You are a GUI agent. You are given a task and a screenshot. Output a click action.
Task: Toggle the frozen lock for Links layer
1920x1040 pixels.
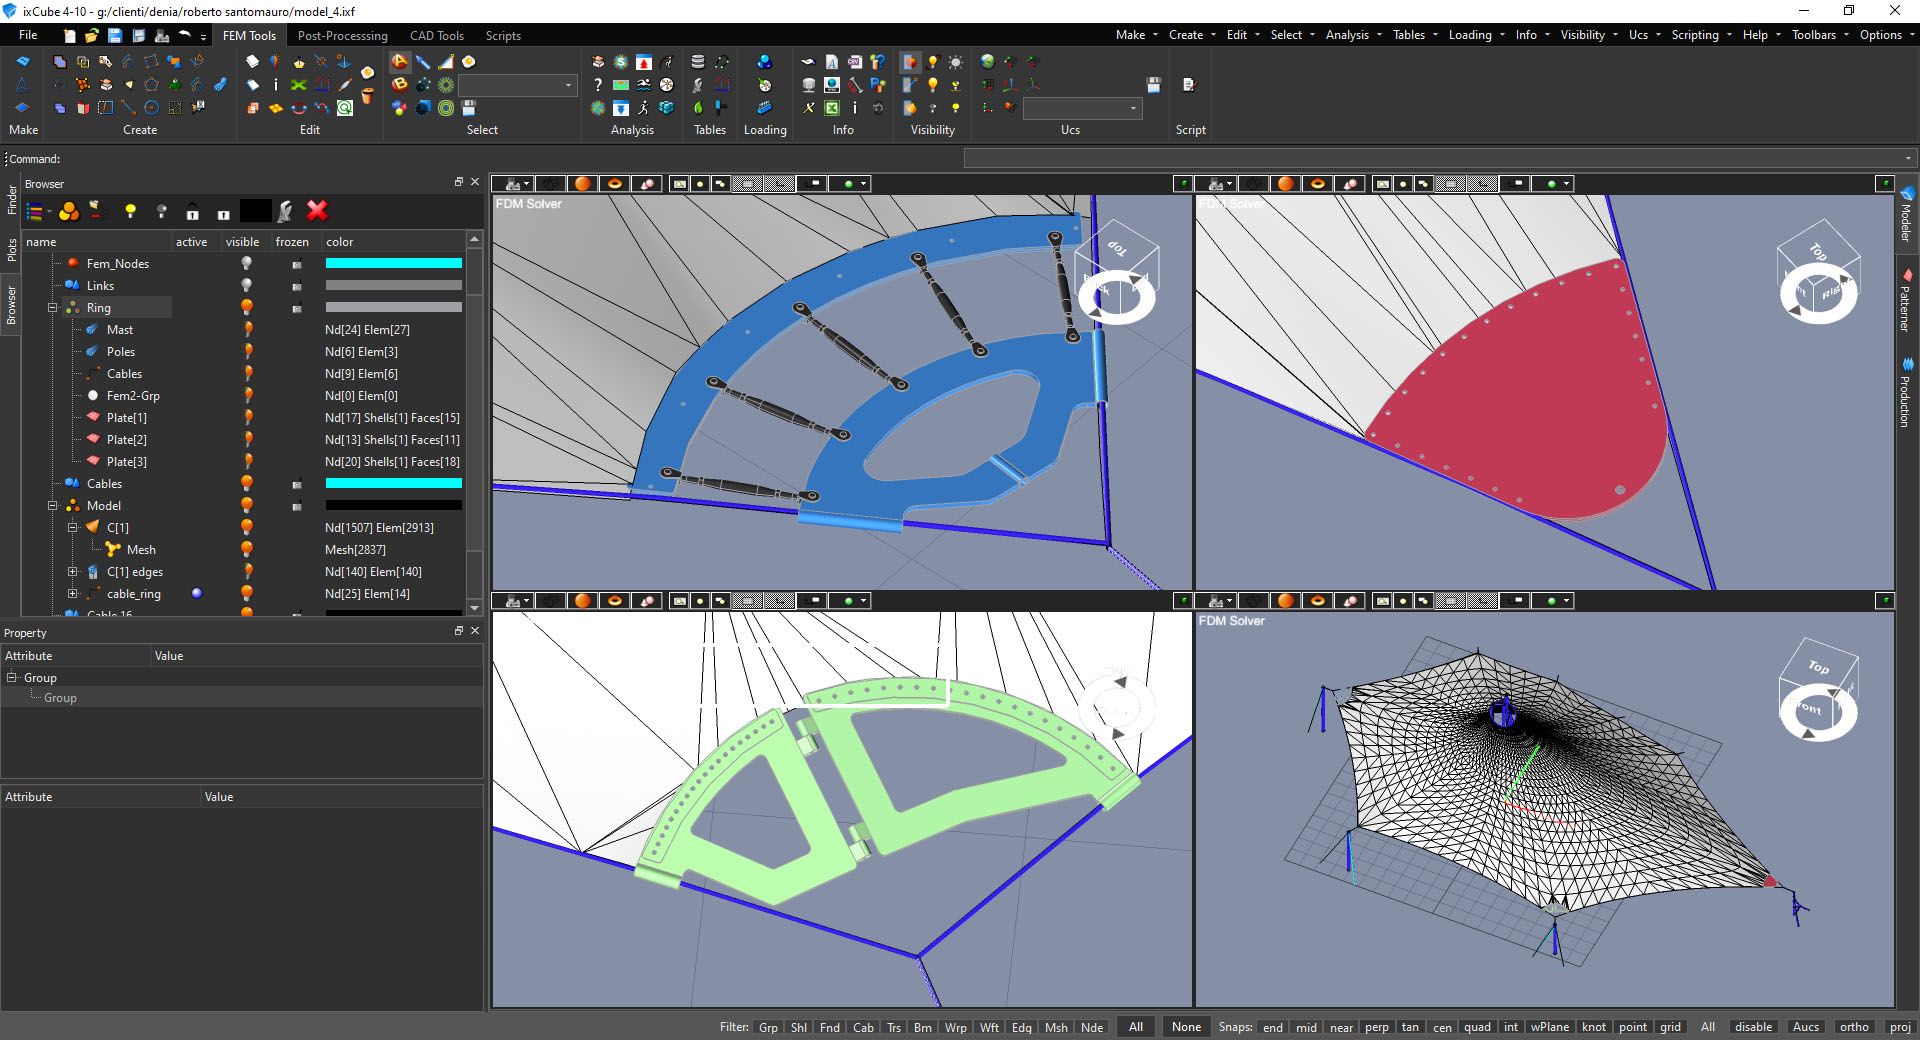pos(296,287)
